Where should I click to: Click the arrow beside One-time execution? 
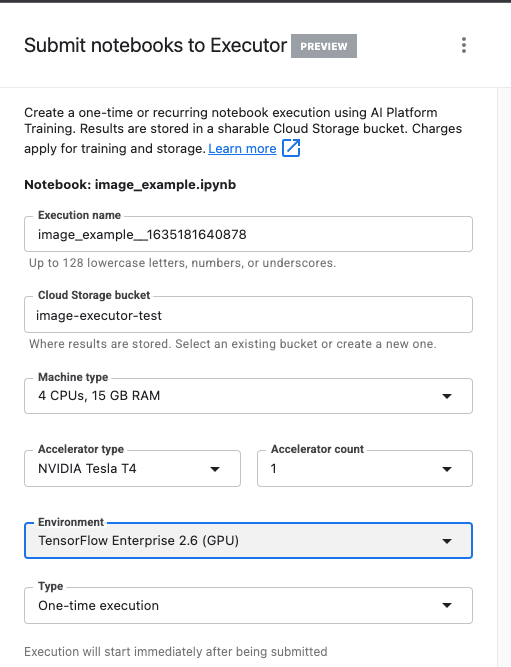[x=447, y=605]
